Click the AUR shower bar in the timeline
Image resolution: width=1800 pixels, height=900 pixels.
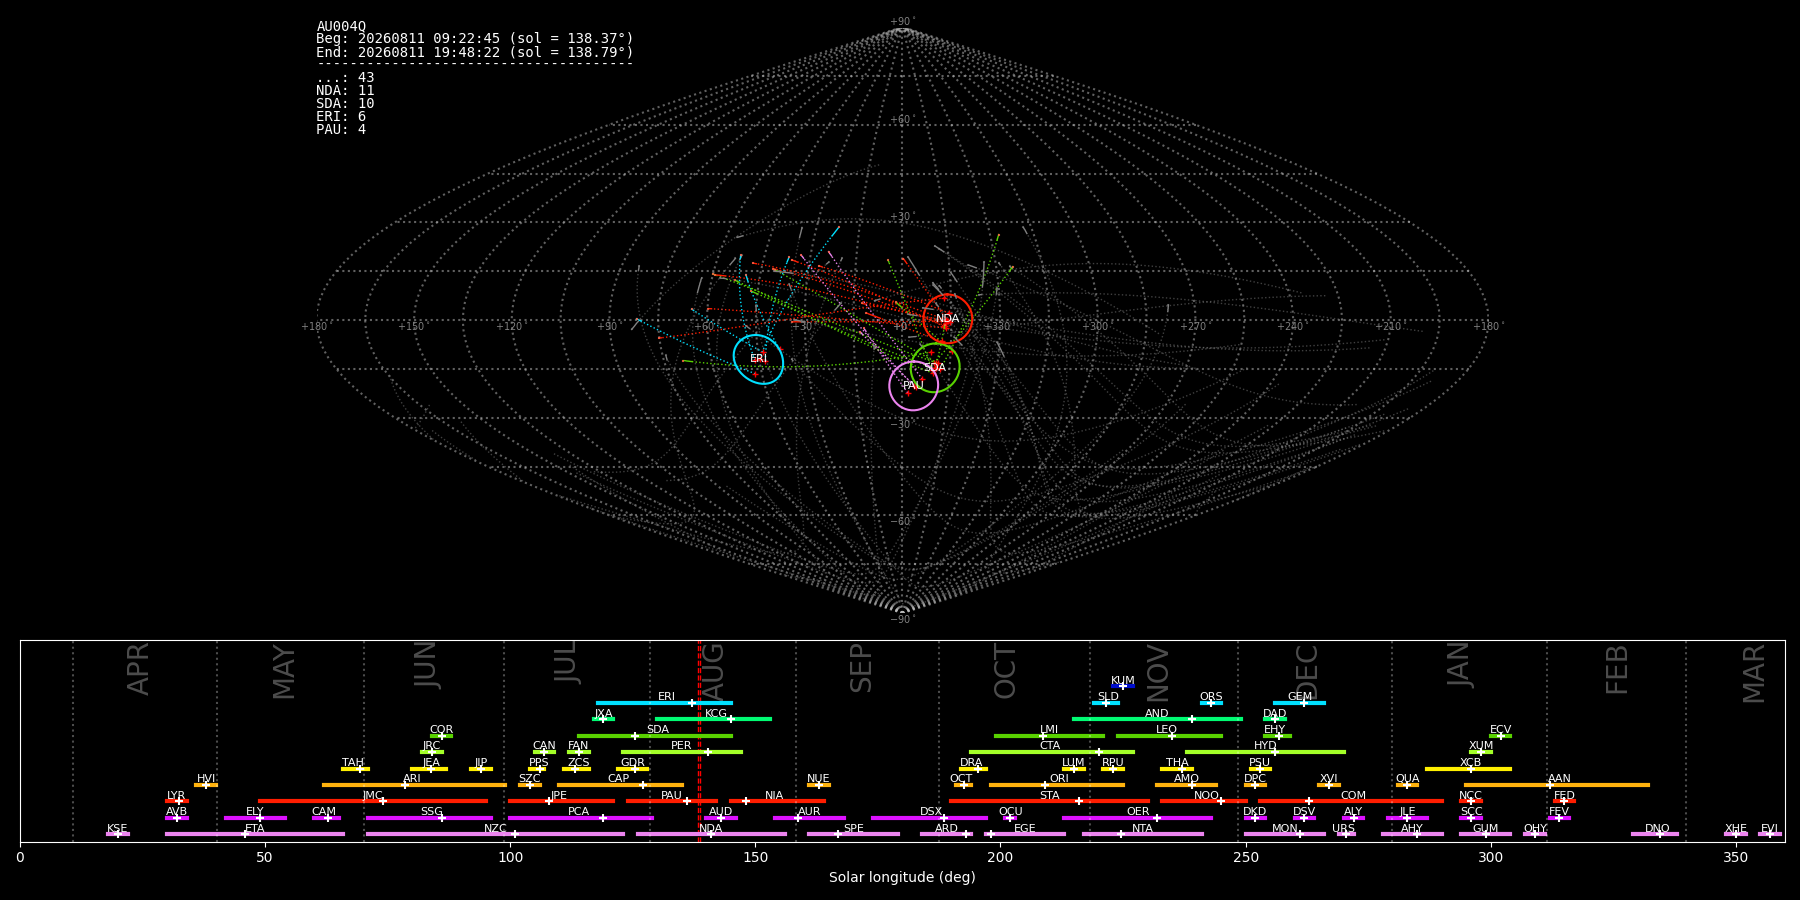pyautogui.click(x=809, y=818)
